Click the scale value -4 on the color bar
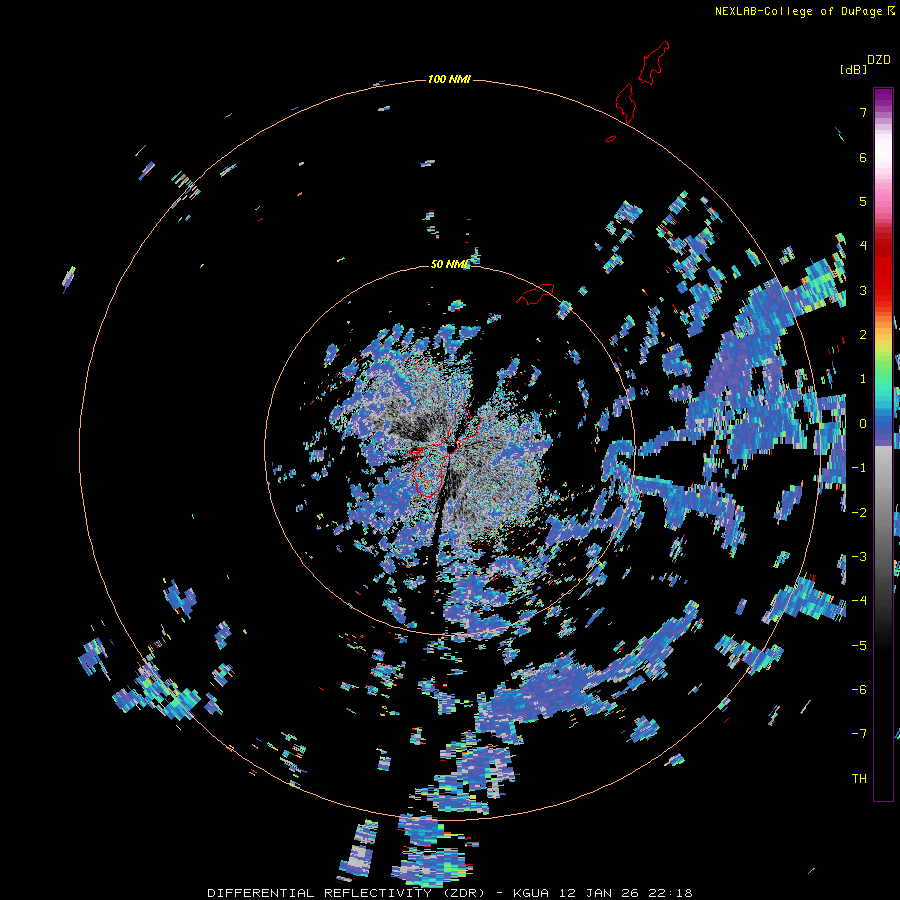Screen dimensions: 900x900 point(859,601)
